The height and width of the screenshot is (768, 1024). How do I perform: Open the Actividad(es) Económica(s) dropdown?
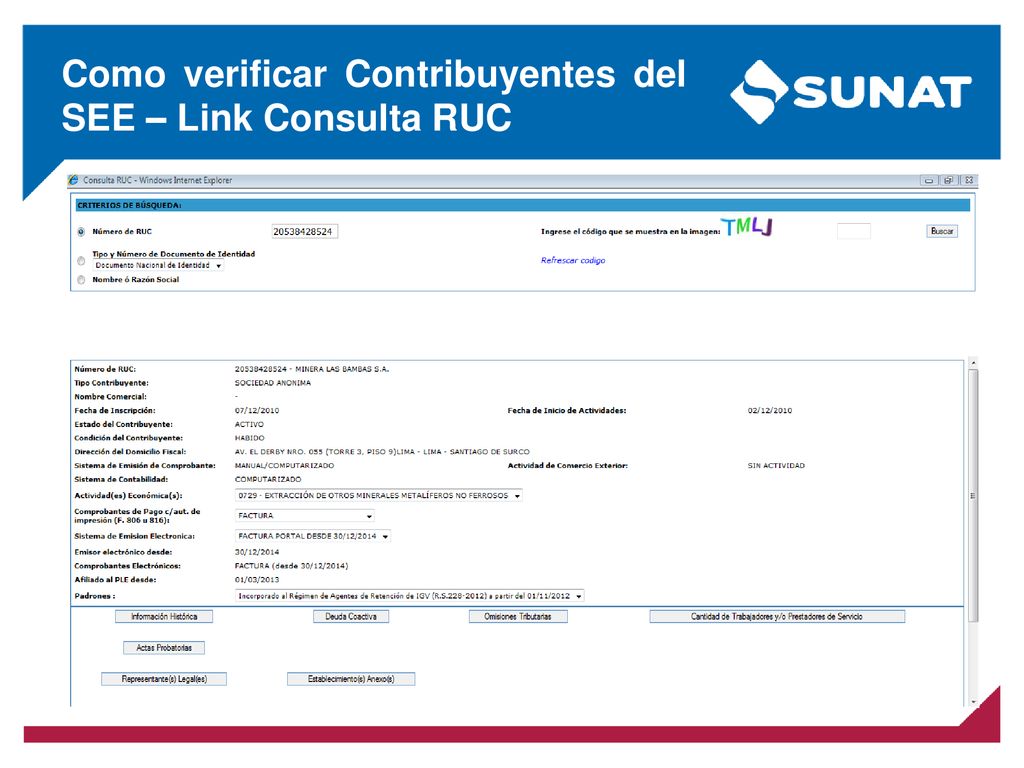(378, 496)
